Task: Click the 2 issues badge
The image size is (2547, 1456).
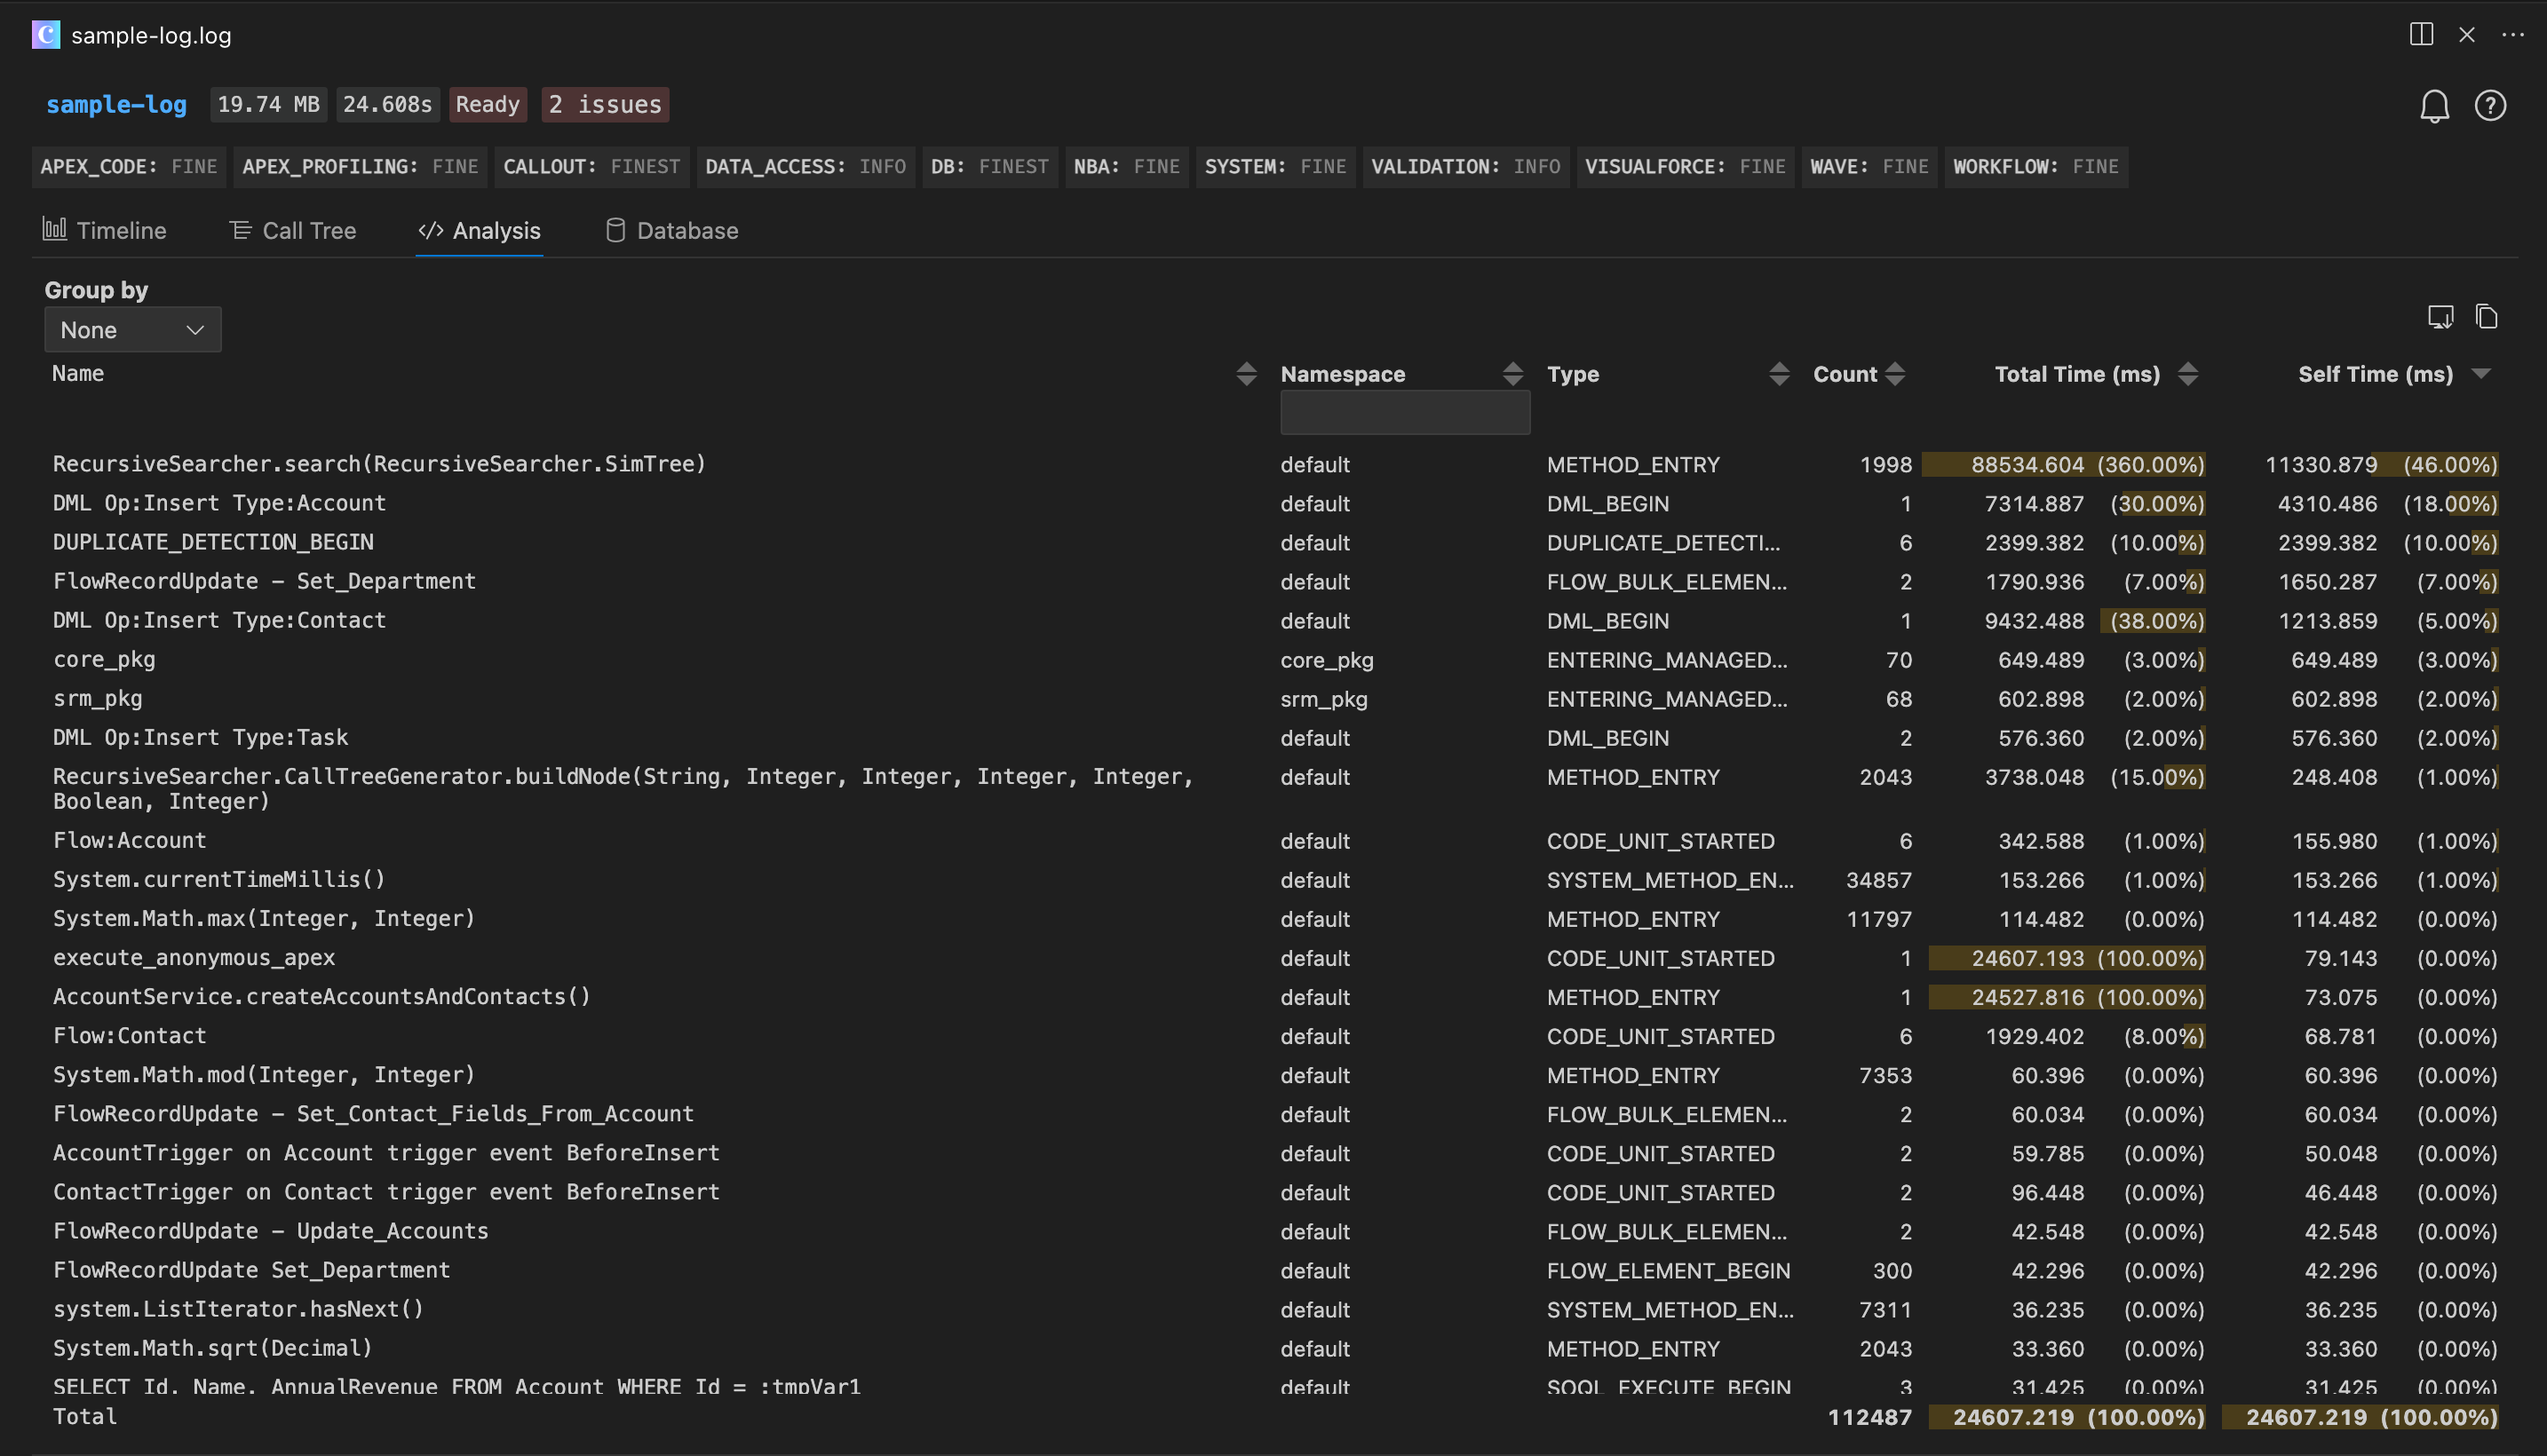Action: tap(605, 105)
